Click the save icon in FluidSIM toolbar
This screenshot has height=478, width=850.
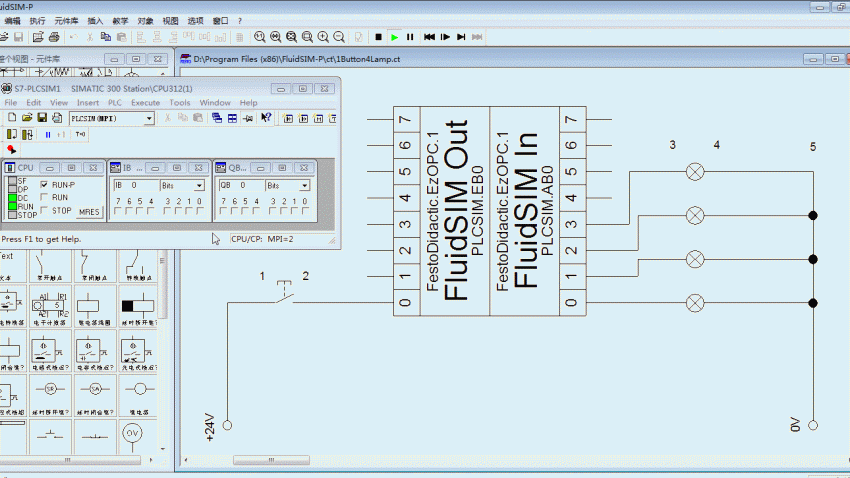tap(18, 37)
